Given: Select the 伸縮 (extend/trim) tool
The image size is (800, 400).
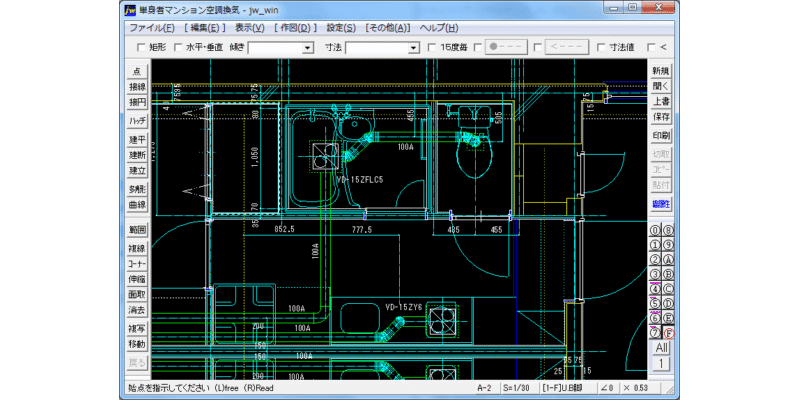Looking at the screenshot, I should 137,279.
